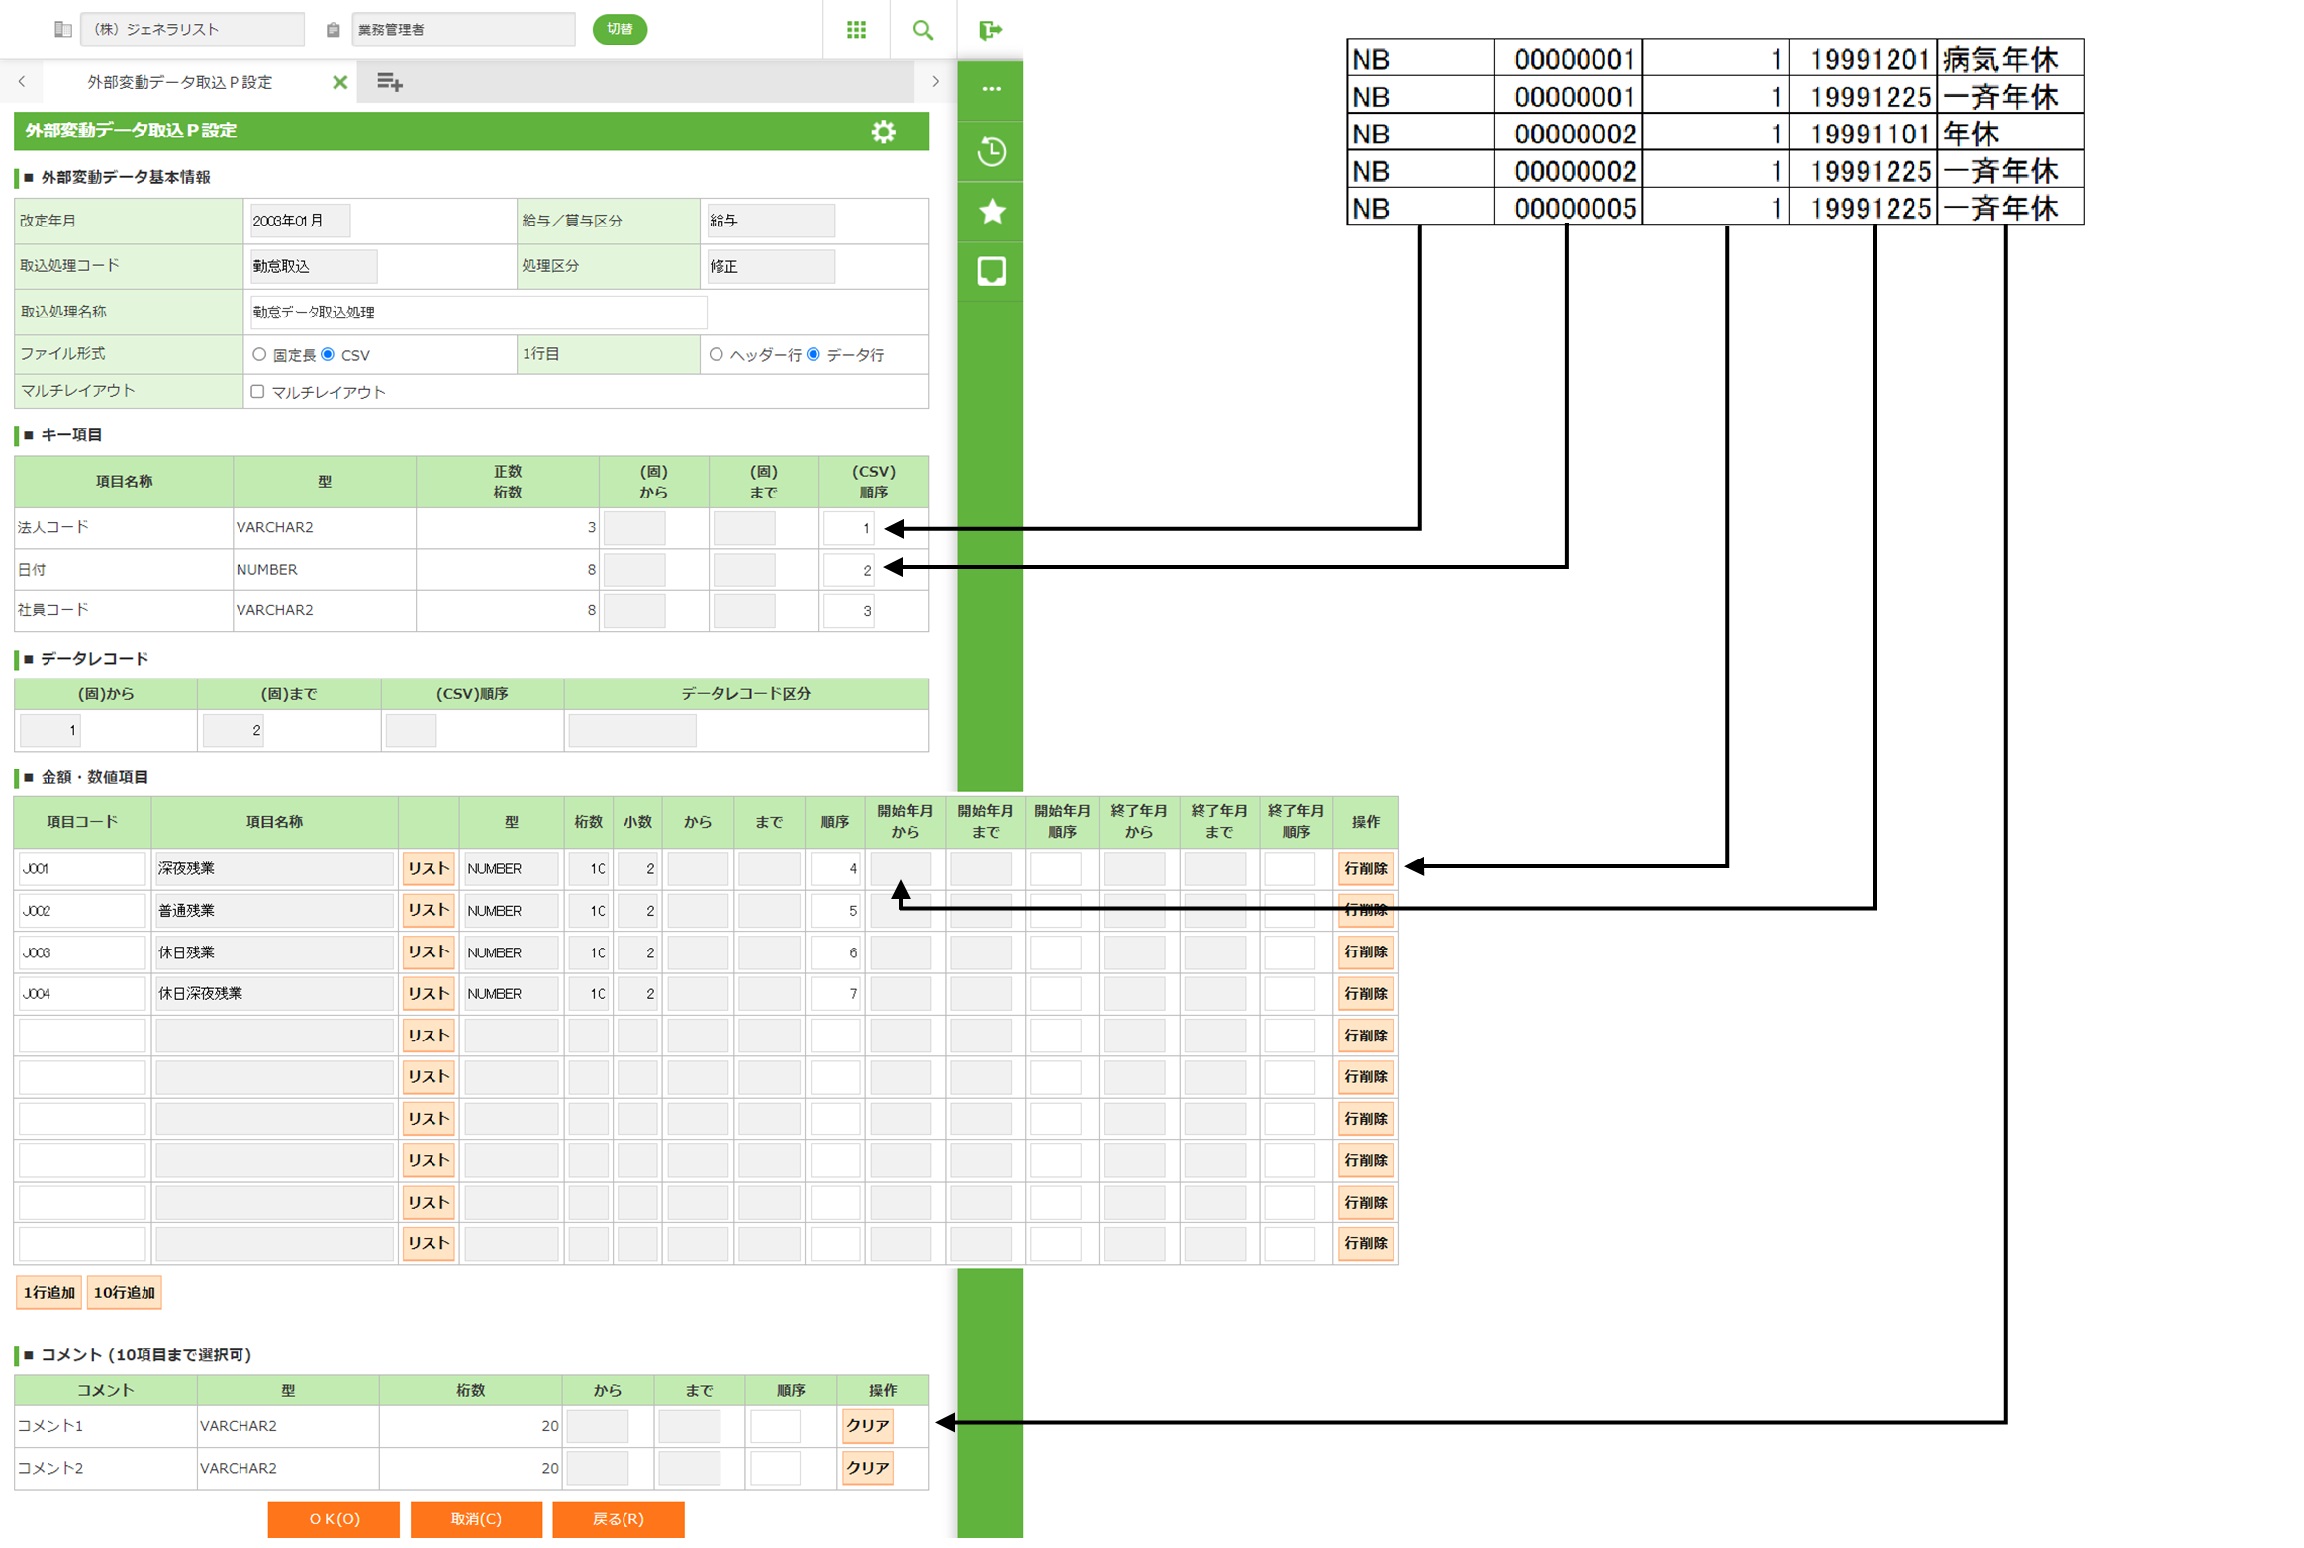
Task: Click the sidebar three-dots more icon
Action: tap(990, 89)
